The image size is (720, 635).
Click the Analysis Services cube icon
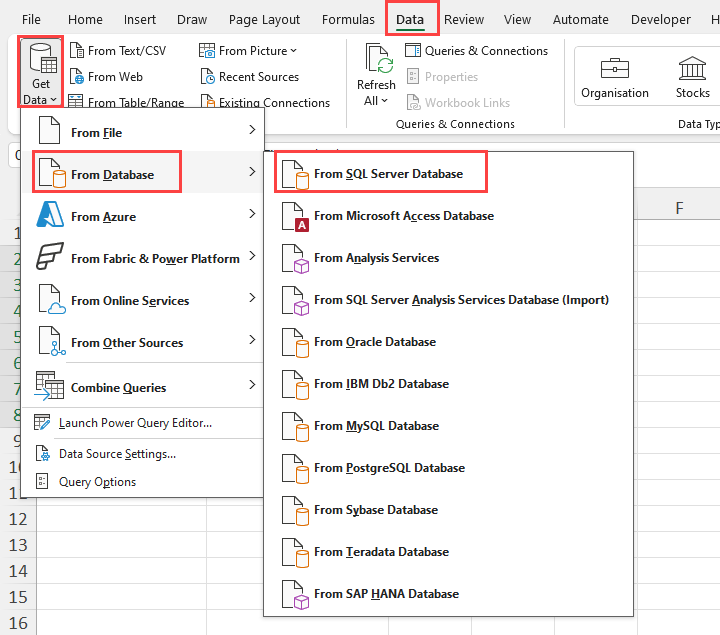(x=295, y=259)
